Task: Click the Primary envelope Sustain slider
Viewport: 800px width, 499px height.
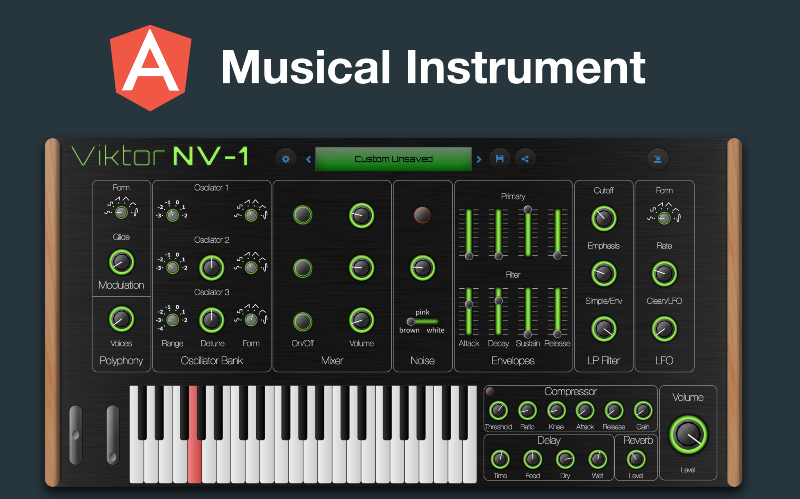Action: point(528,233)
